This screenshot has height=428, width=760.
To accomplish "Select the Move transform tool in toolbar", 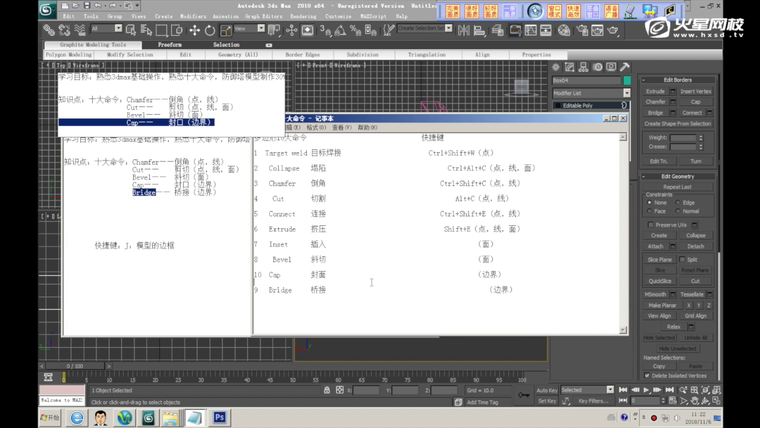I will click(195, 30).
